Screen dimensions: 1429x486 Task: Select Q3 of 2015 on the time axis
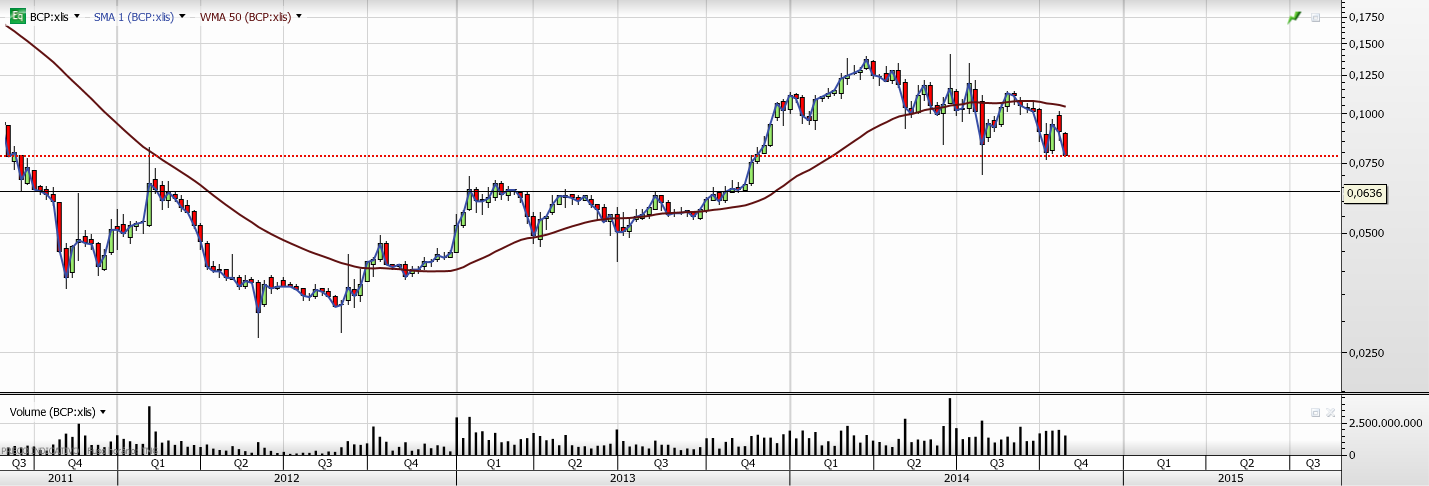pyautogui.click(x=1313, y=463)
